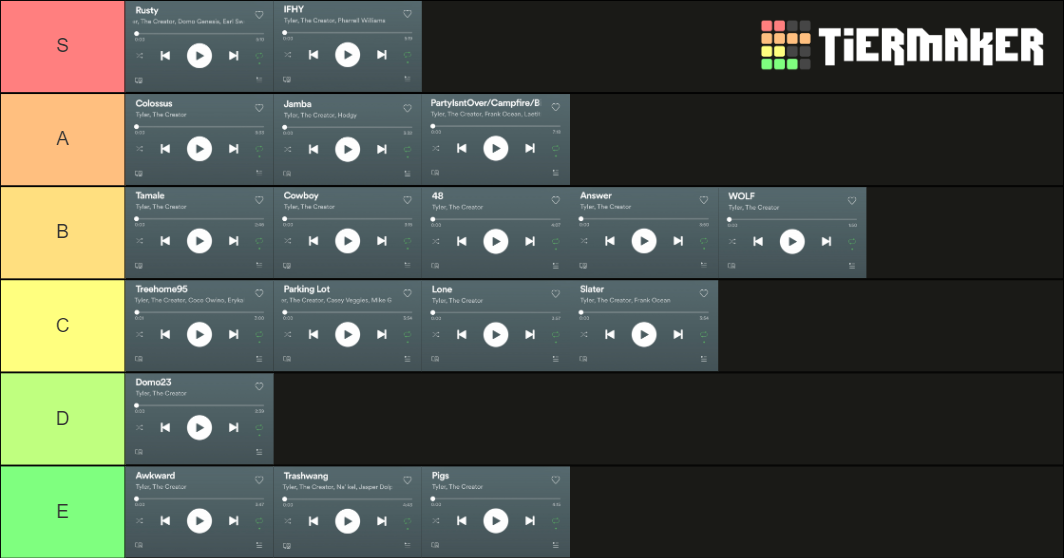Screen dimensions: 1064x558
Task: Select the E tier label
Action: 62,511
